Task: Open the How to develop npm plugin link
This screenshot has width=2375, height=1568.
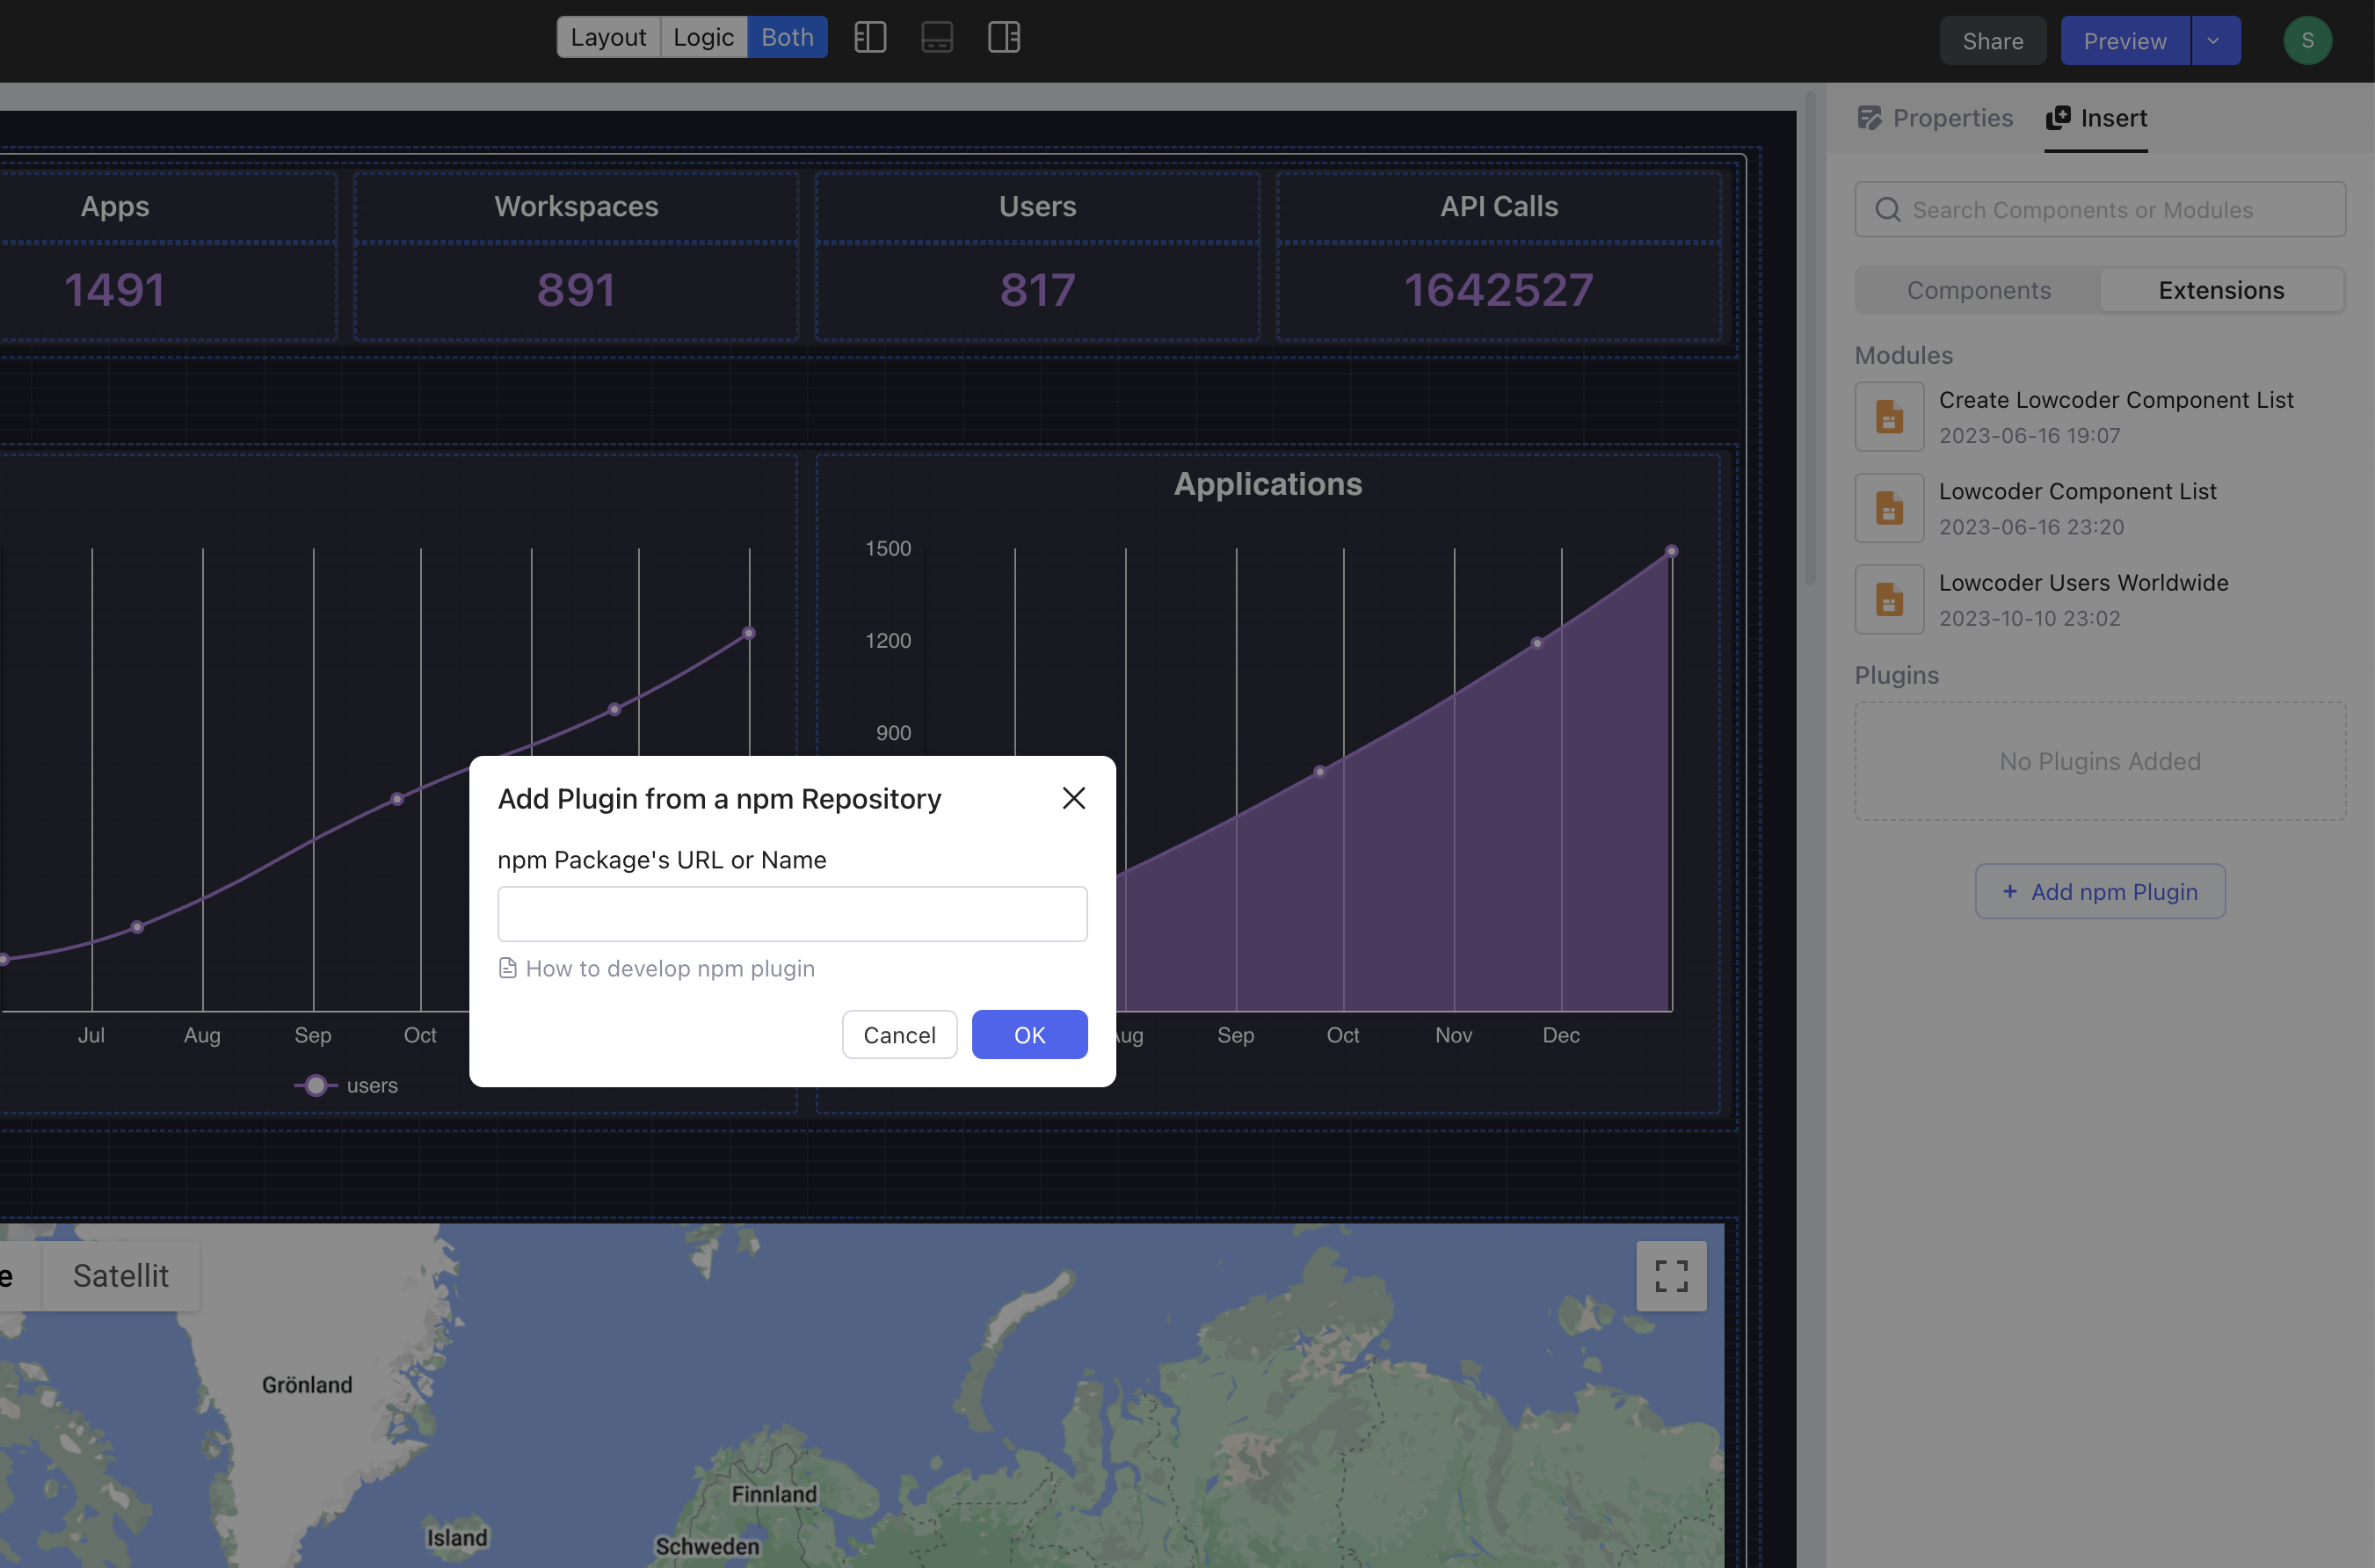Action: click(x=669, y=968)
